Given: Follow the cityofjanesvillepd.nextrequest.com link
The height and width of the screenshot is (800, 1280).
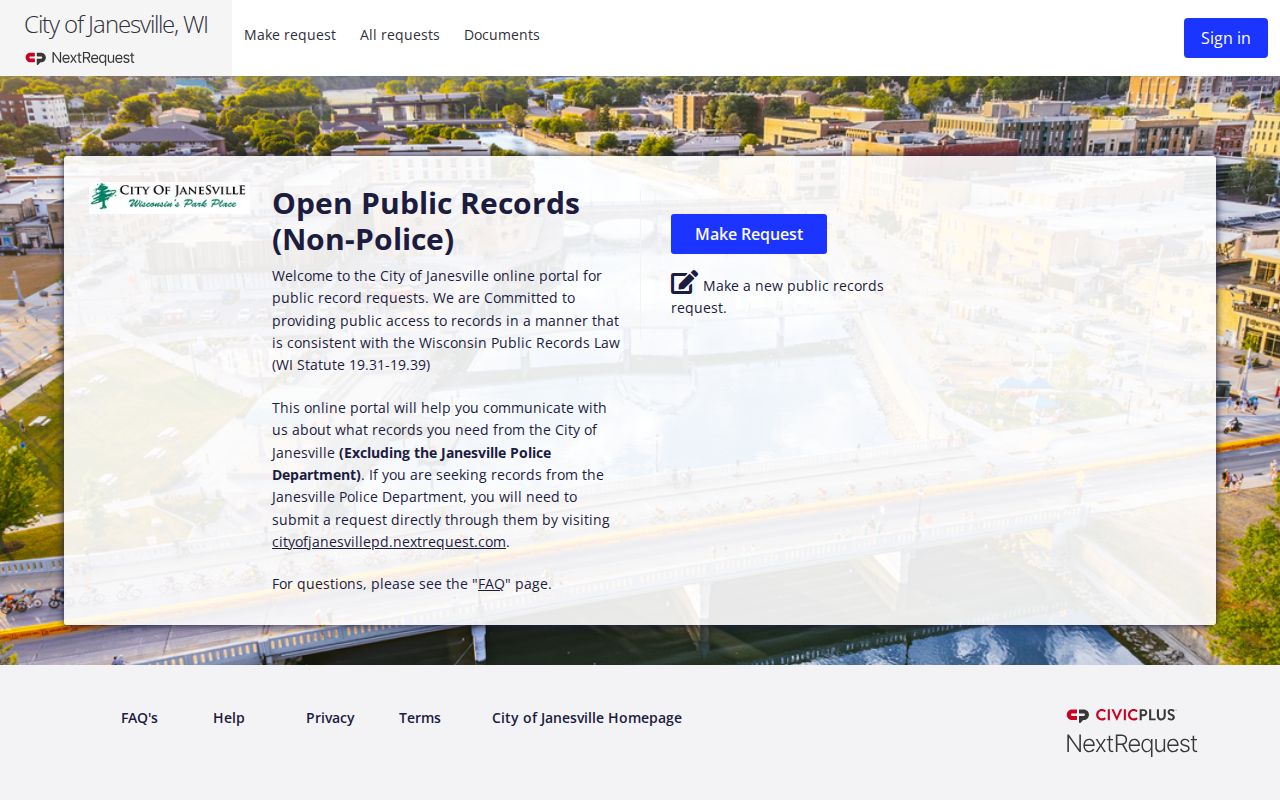Looking at the screenshot, I should point(389,542).
